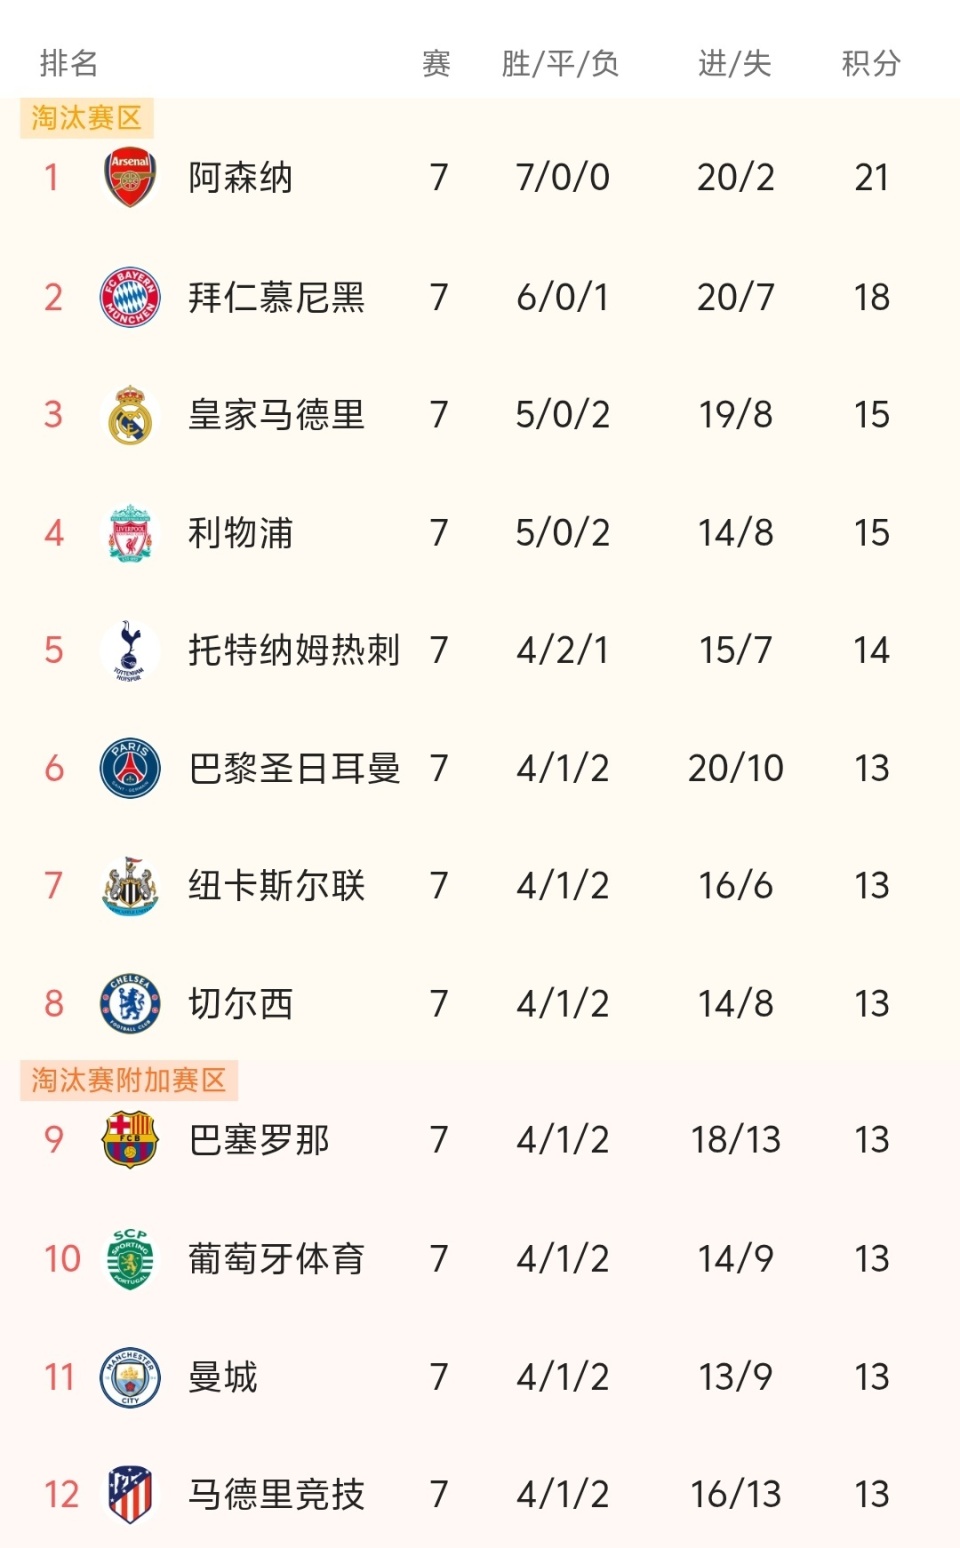Select the FC Barcelona crest

130,1140
